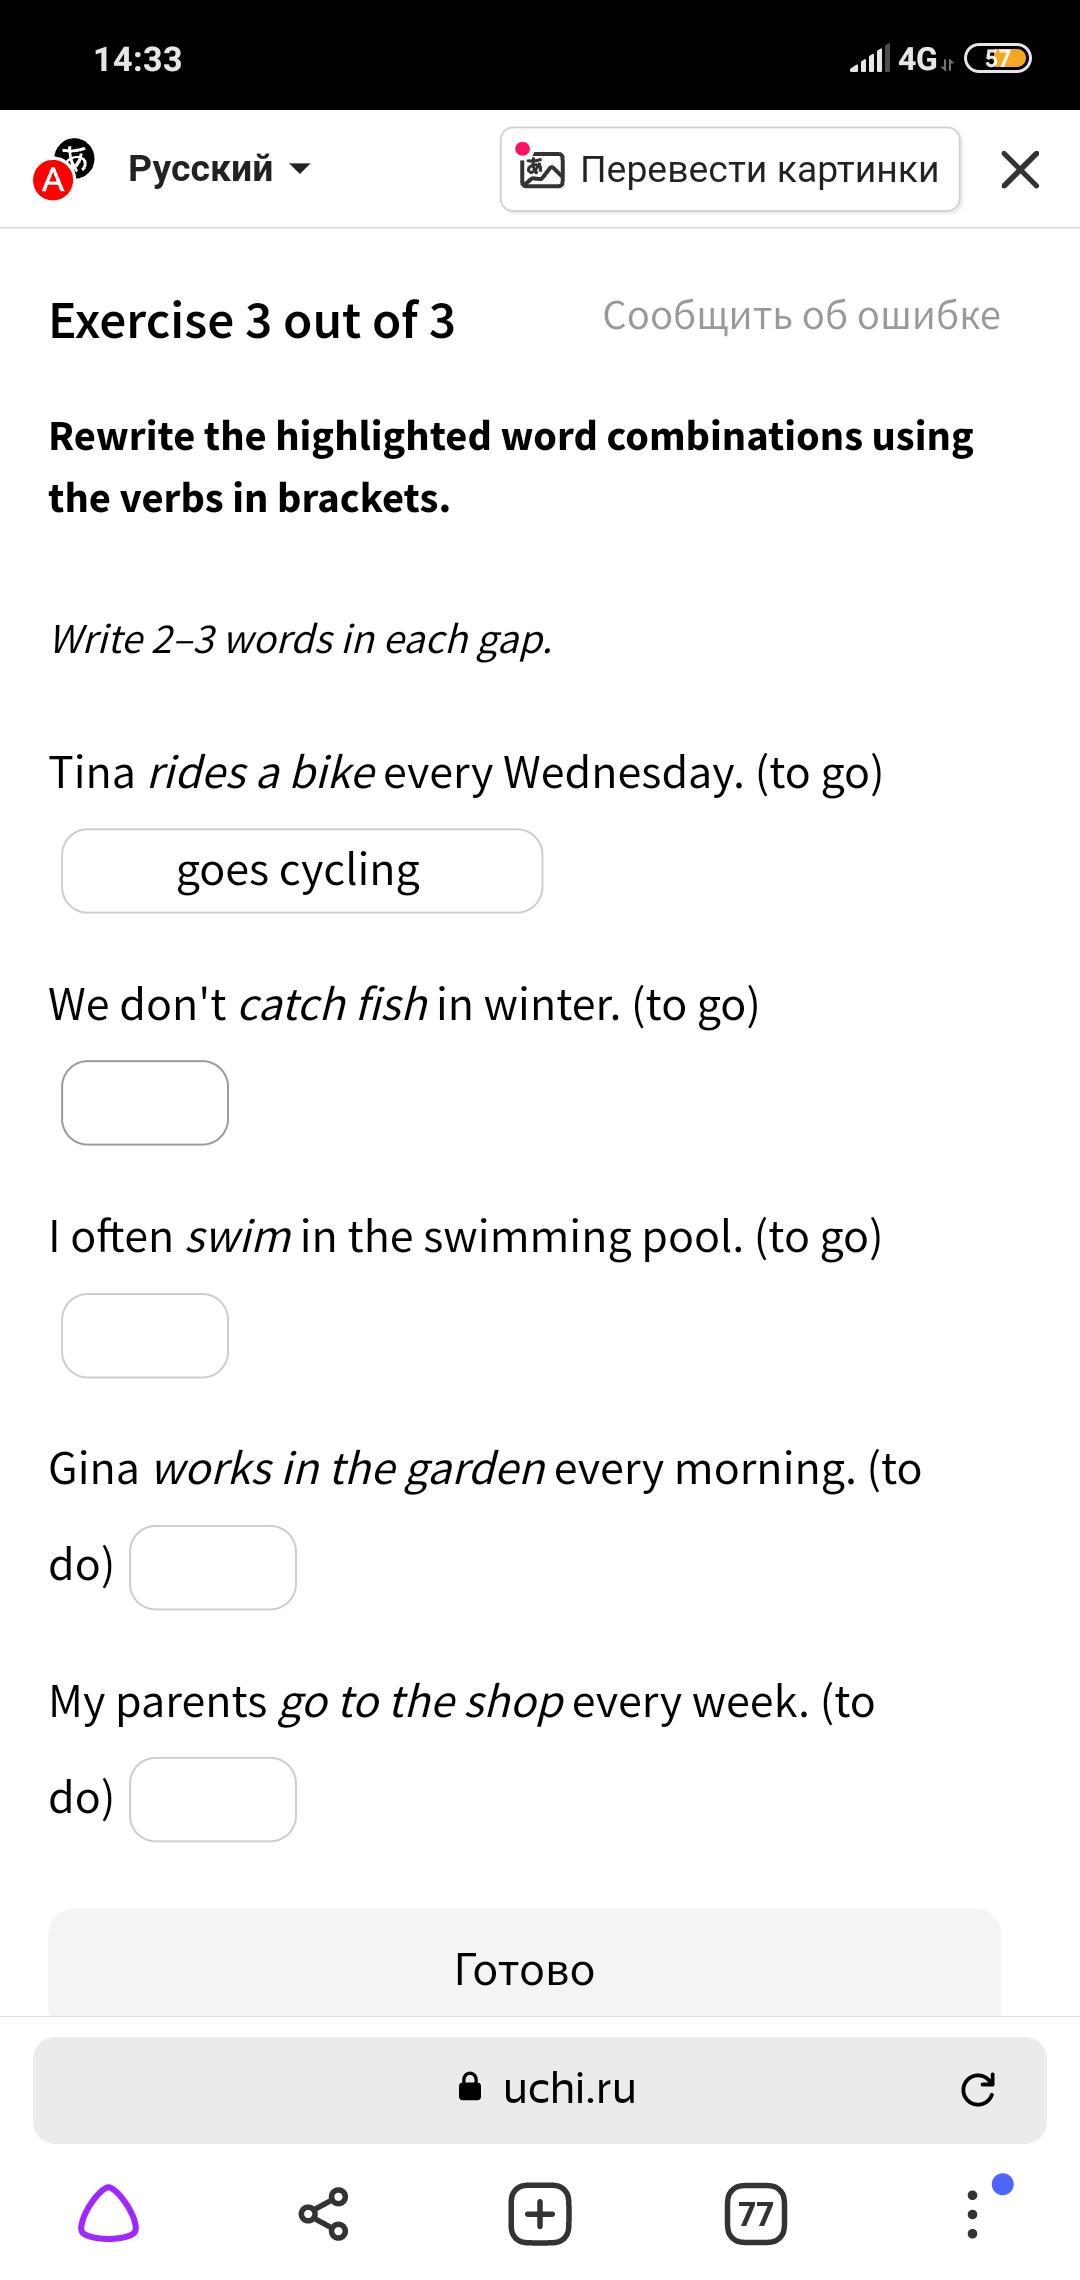
Task: Tap the answer gap for 'swim'
Action: (145, 1336)
